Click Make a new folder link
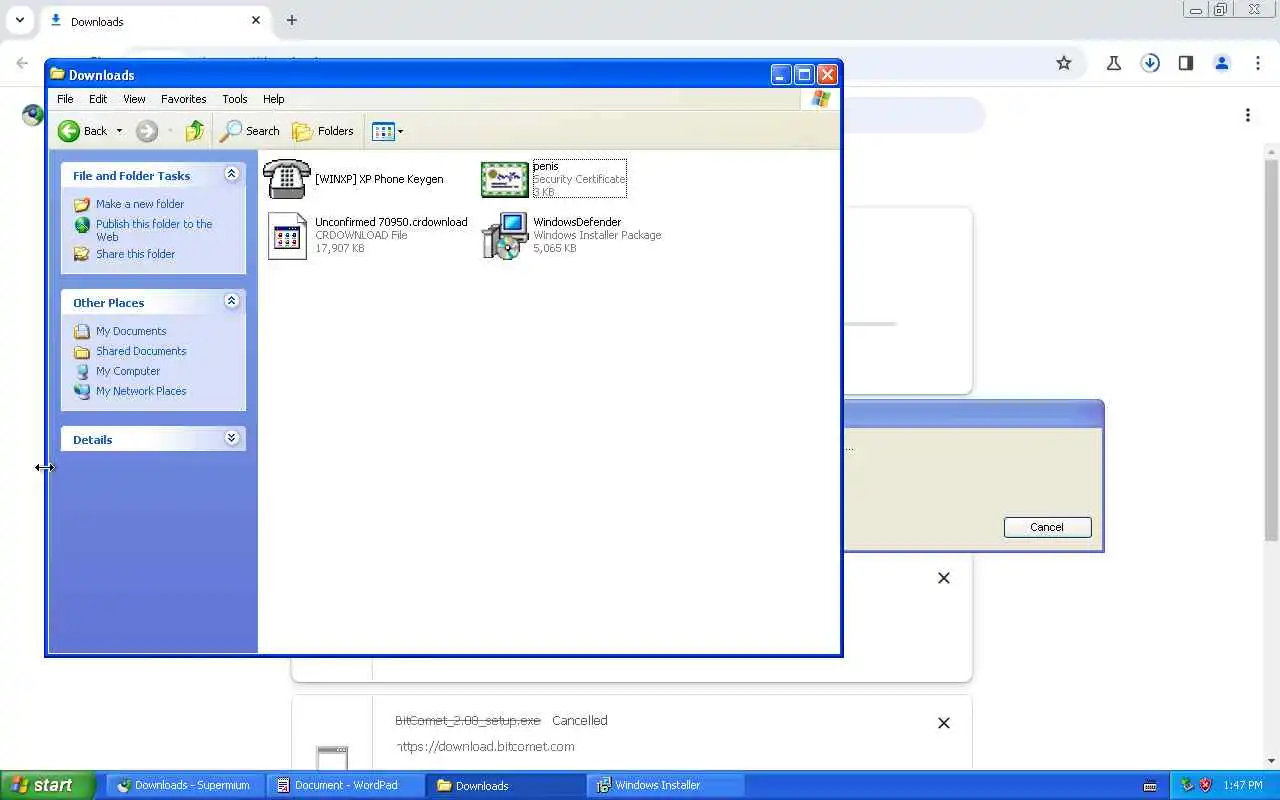 click(140, 204)
